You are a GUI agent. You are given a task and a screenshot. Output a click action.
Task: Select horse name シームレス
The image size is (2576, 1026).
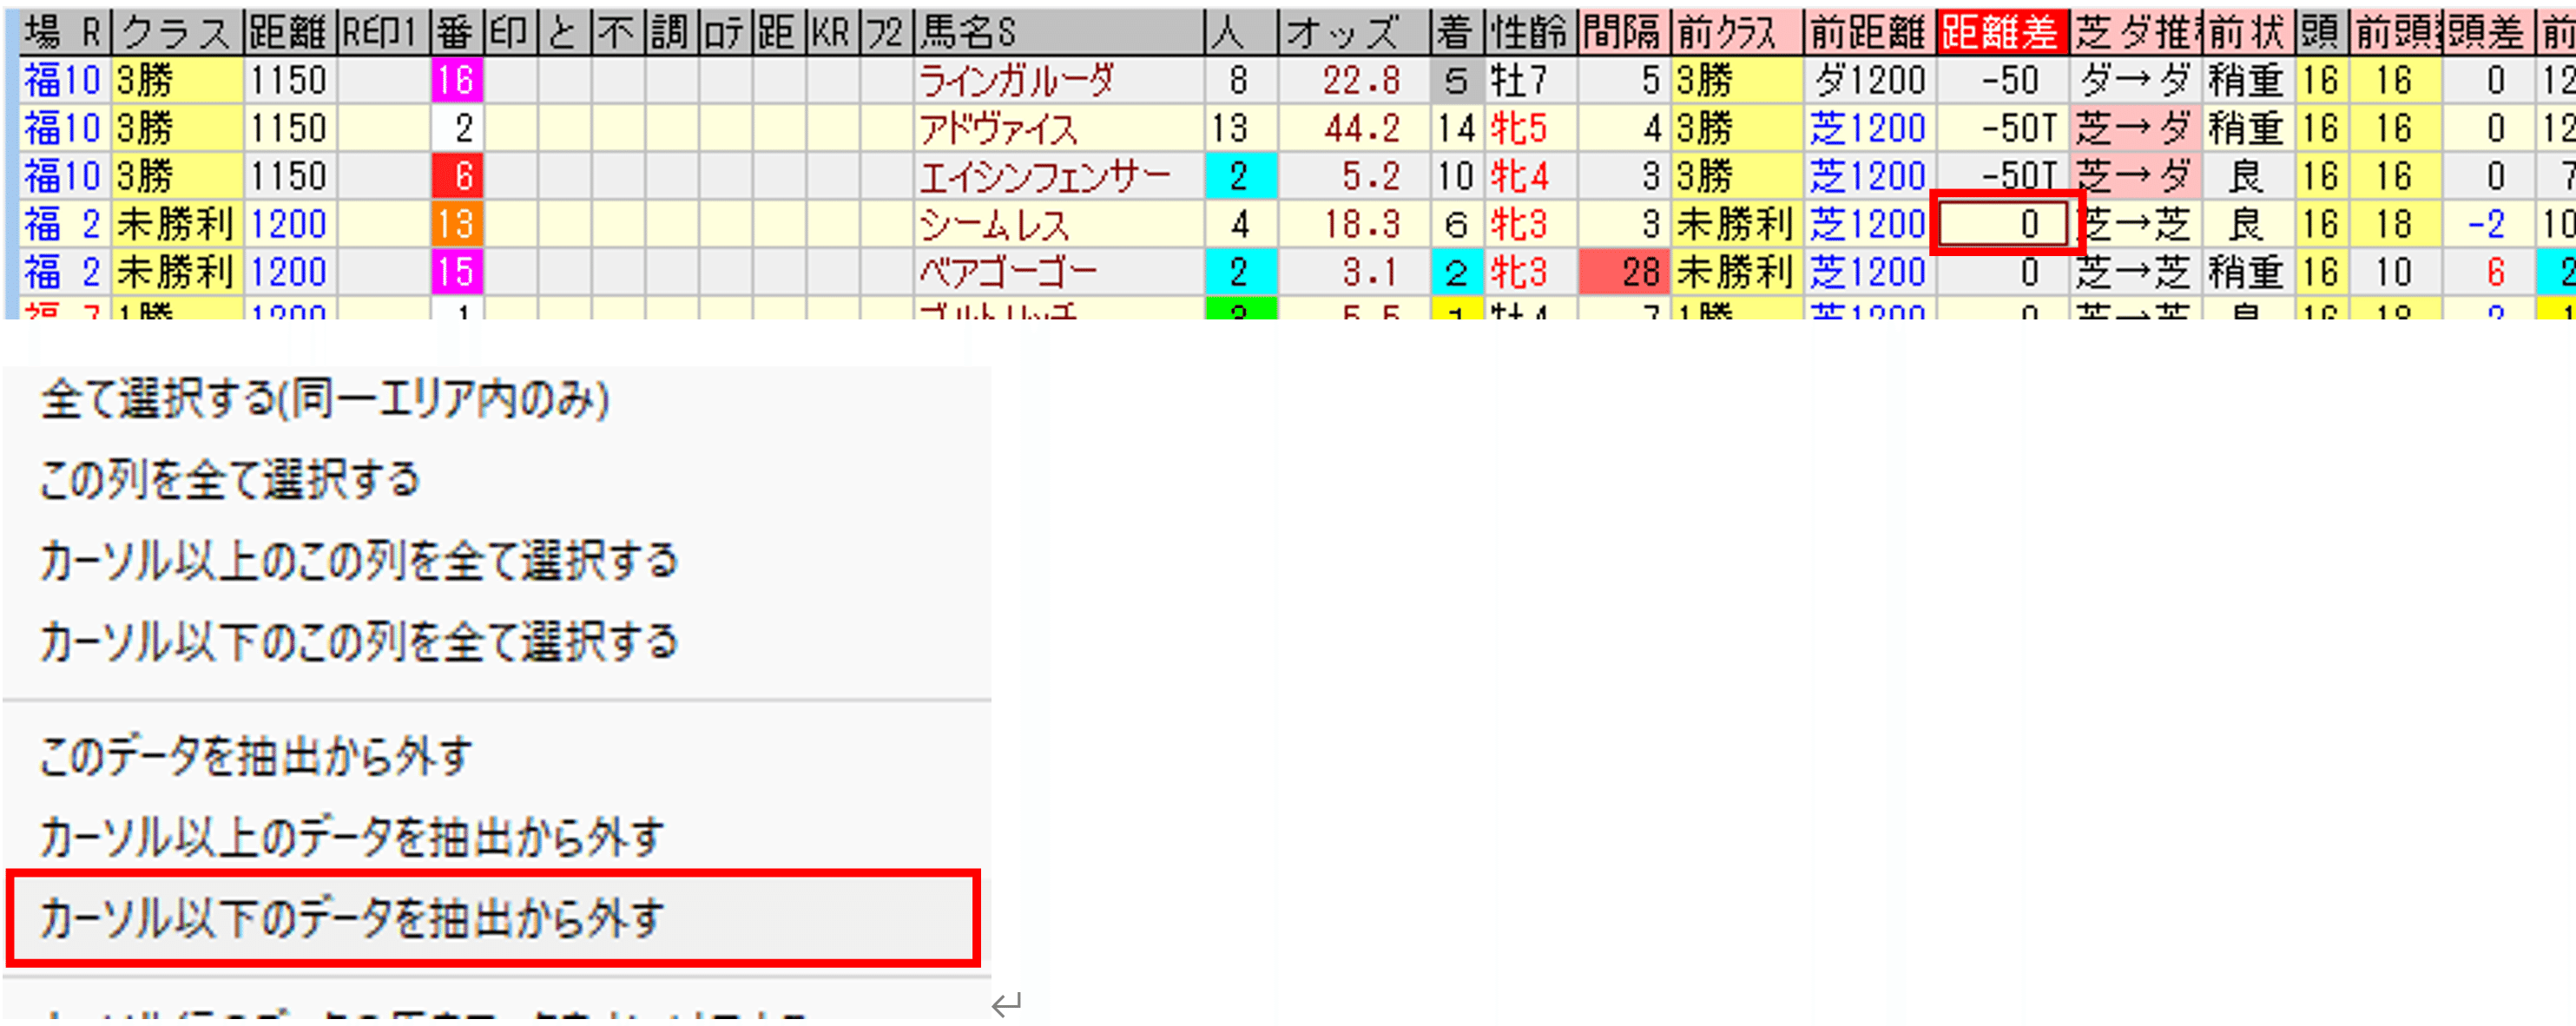993,224
